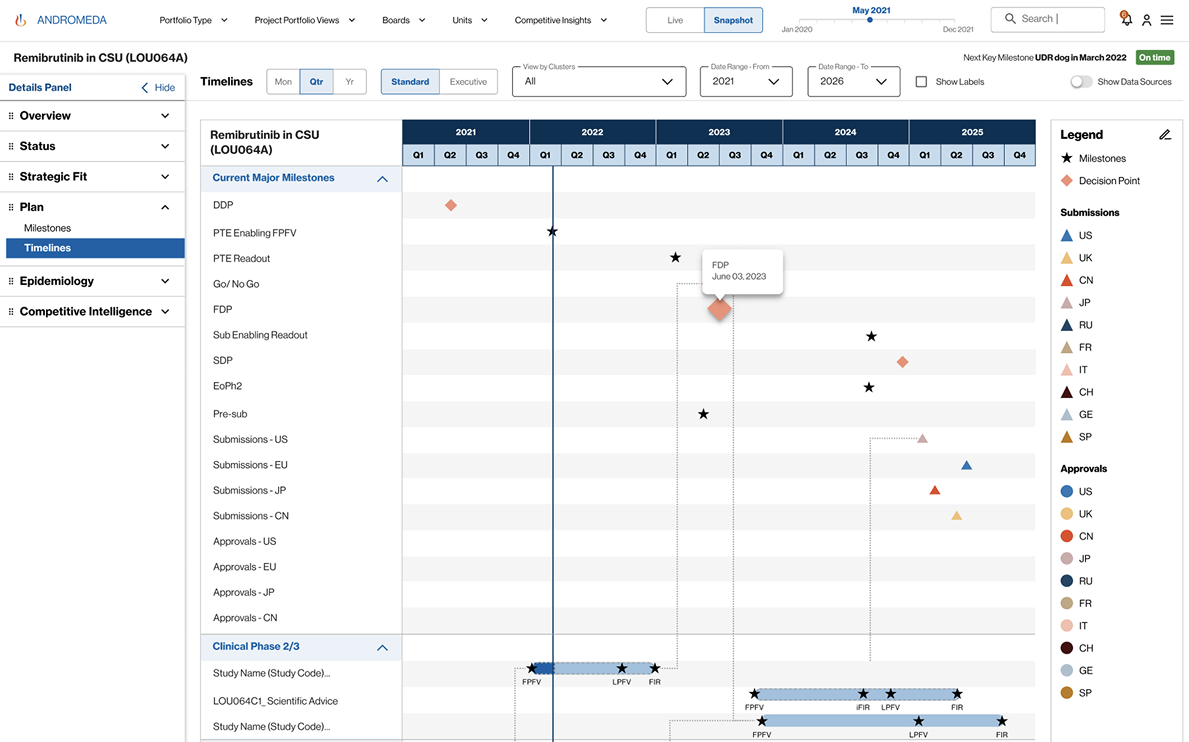The height and width of the screenshot is (742, 1189).
Task: Select Milestones under Plan
Action: pos(47,228)
